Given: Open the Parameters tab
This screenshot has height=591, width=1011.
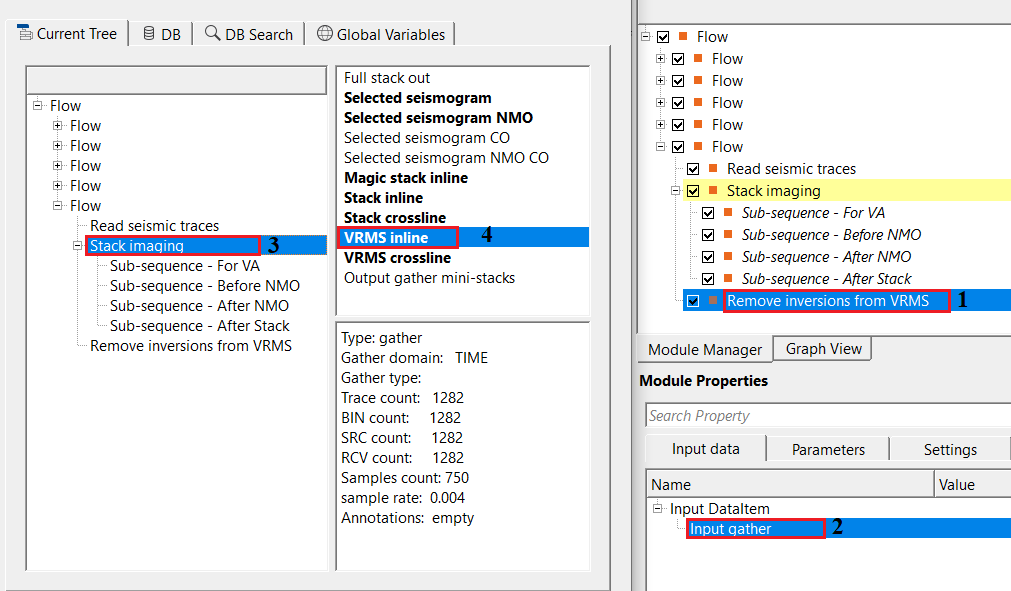Looking at the screenshot, I should 827,449.
